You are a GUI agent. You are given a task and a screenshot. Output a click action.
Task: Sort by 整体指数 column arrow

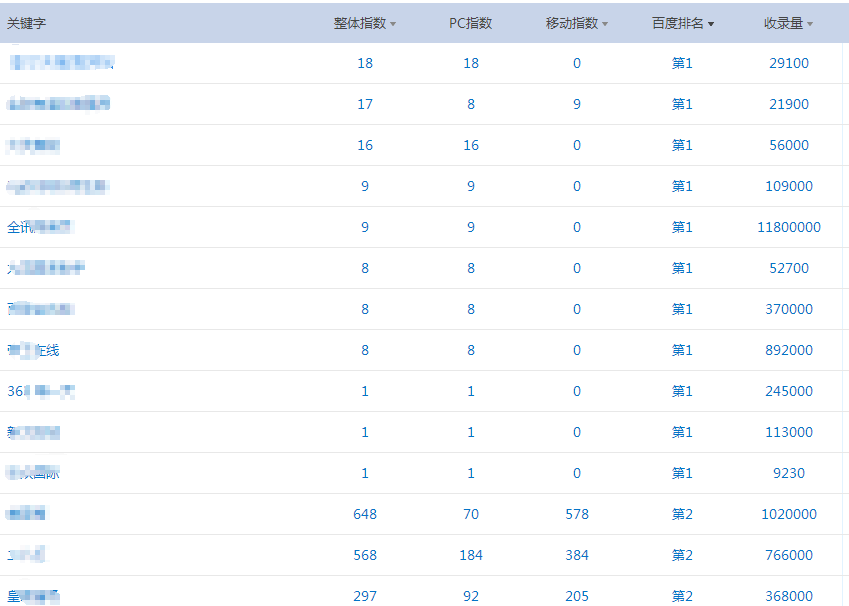[393, 24]
